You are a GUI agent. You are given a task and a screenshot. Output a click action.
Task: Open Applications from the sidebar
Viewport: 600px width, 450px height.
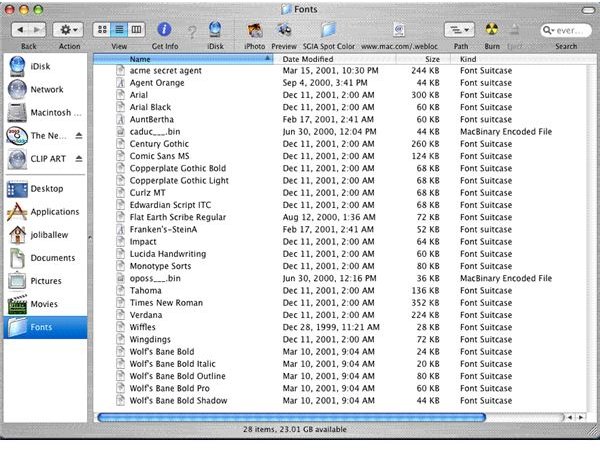click(43, 212)
